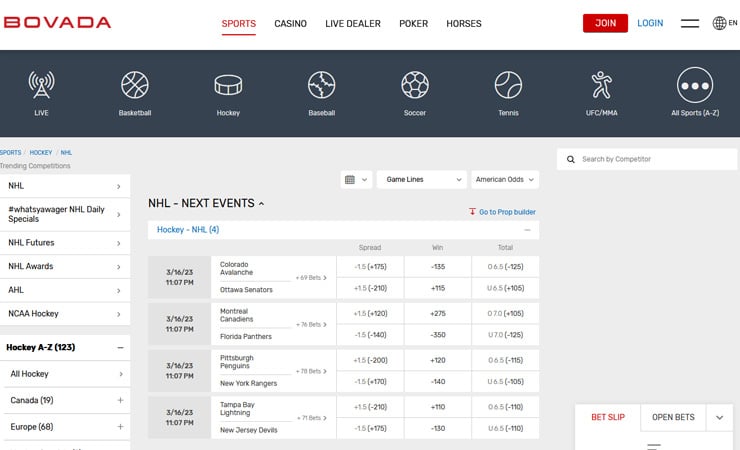
Task: Open NCAA Hockey in sidebar
Action: pyautogui.click(x=65, y=314)
